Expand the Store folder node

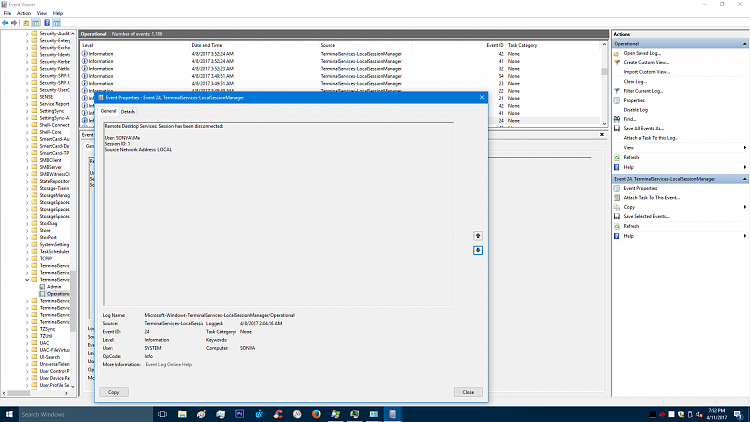[x=27, y=231]
